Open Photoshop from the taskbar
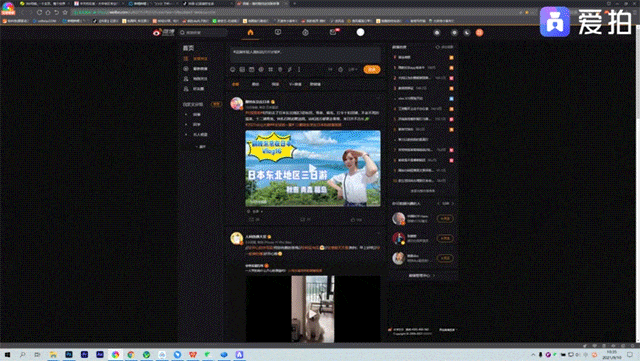 pos(69,355)
